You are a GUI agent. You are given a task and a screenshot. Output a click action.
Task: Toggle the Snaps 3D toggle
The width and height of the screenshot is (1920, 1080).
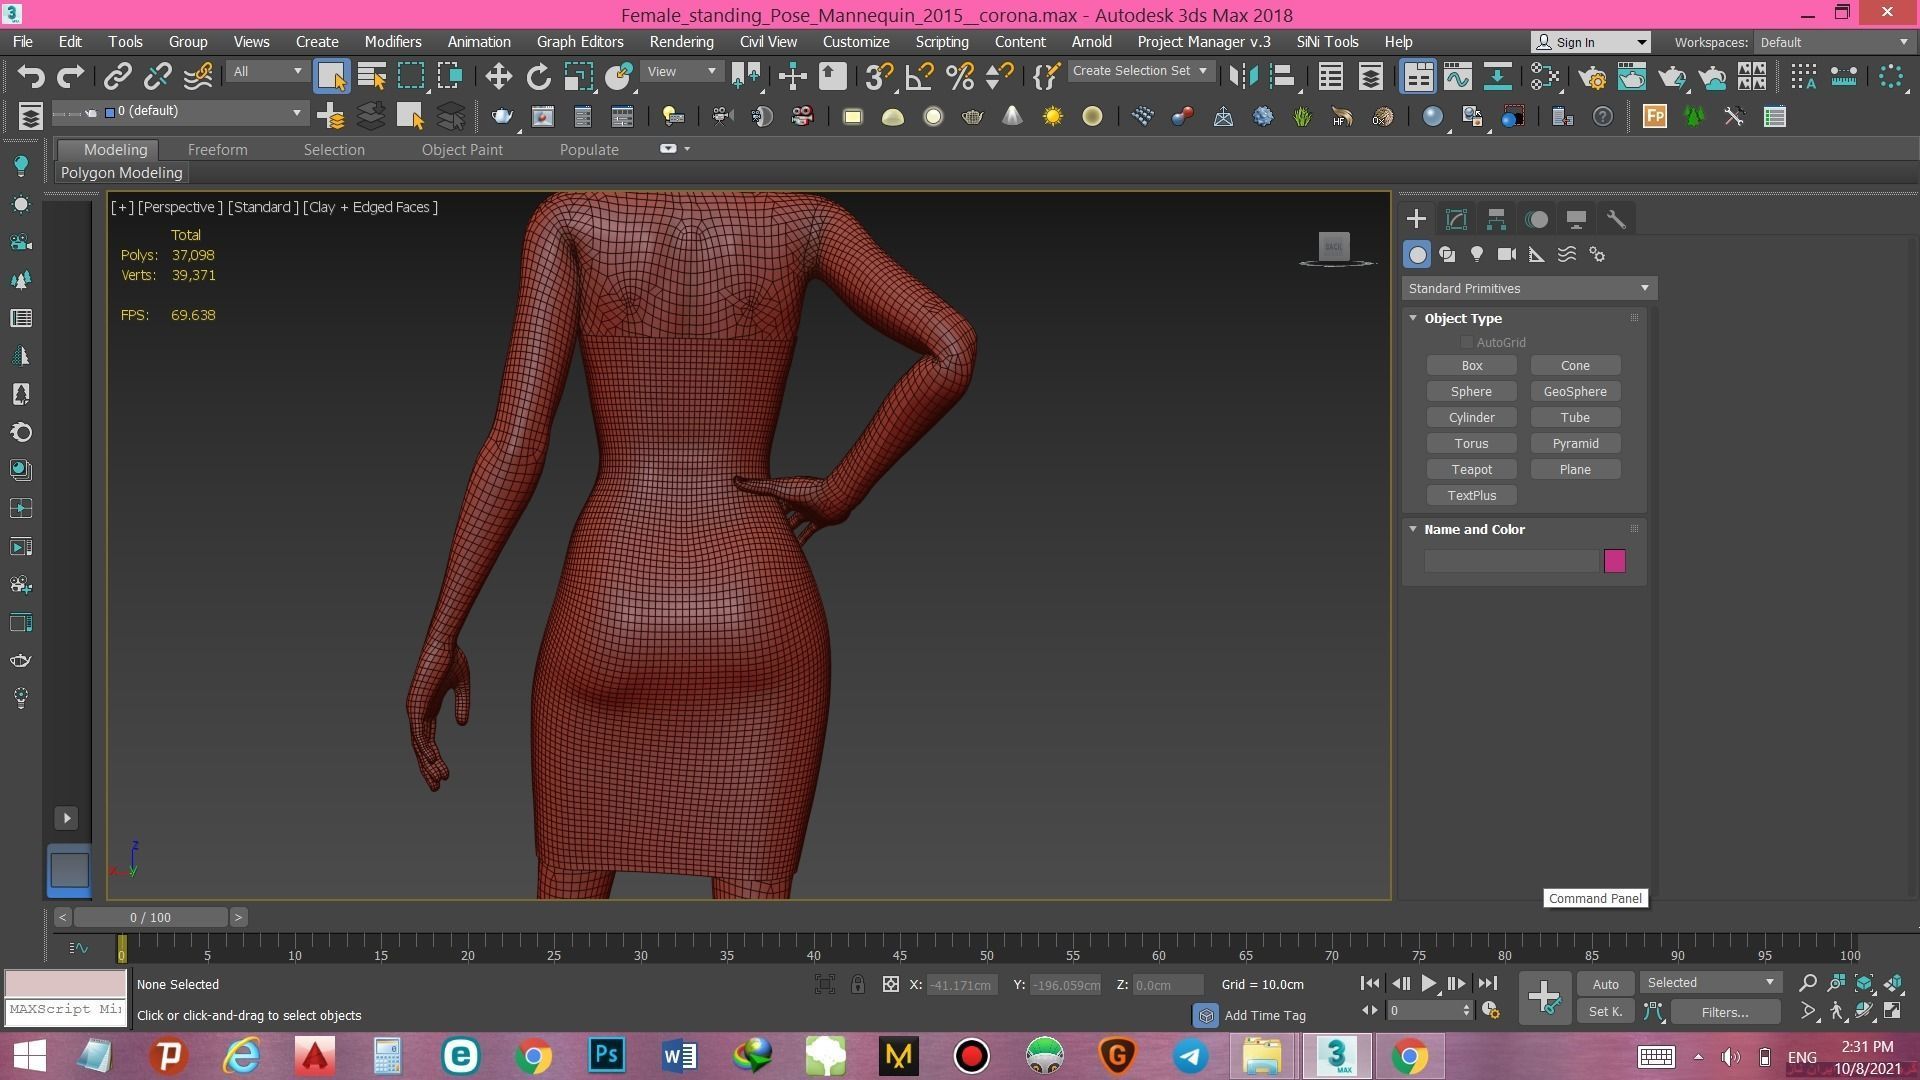click(x=879, y=76)
